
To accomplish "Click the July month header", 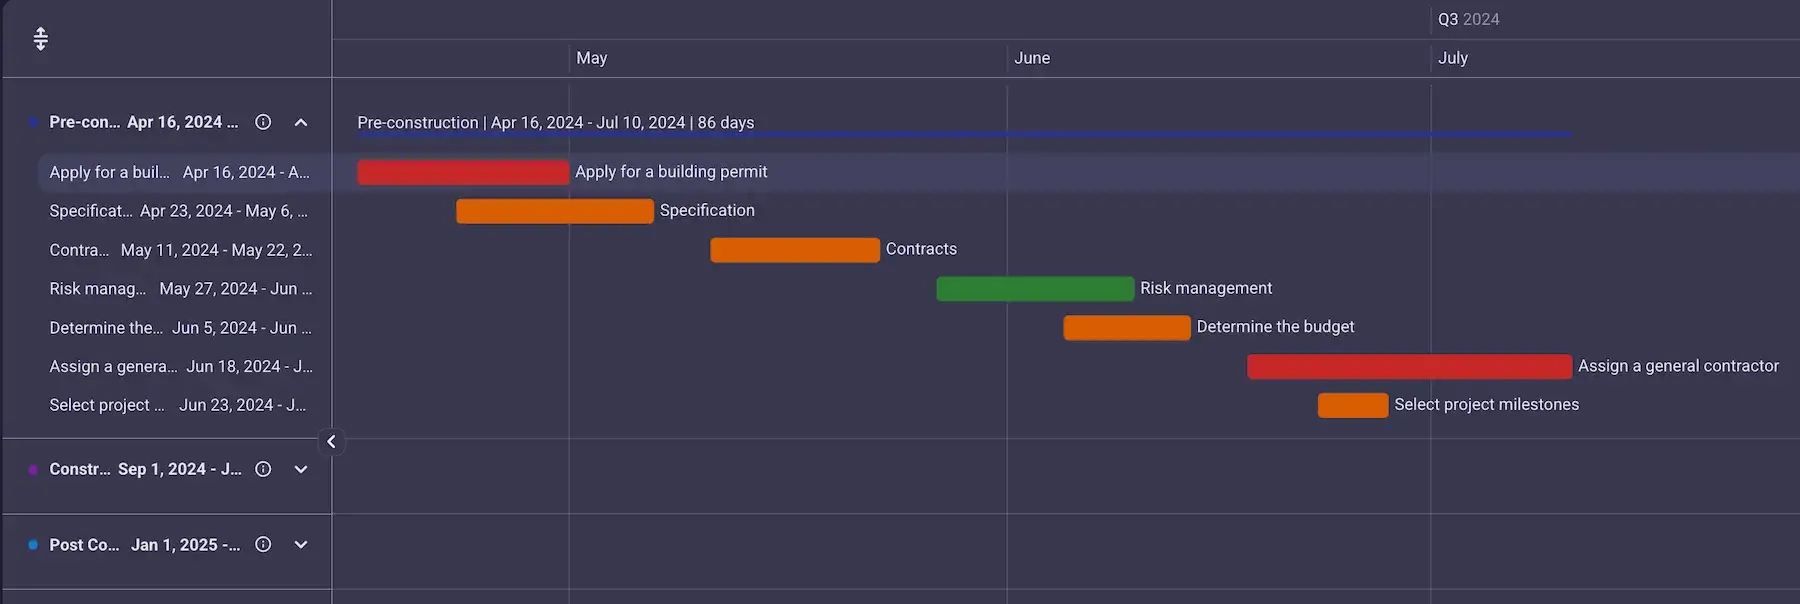I will click(x=1453, y=58).
